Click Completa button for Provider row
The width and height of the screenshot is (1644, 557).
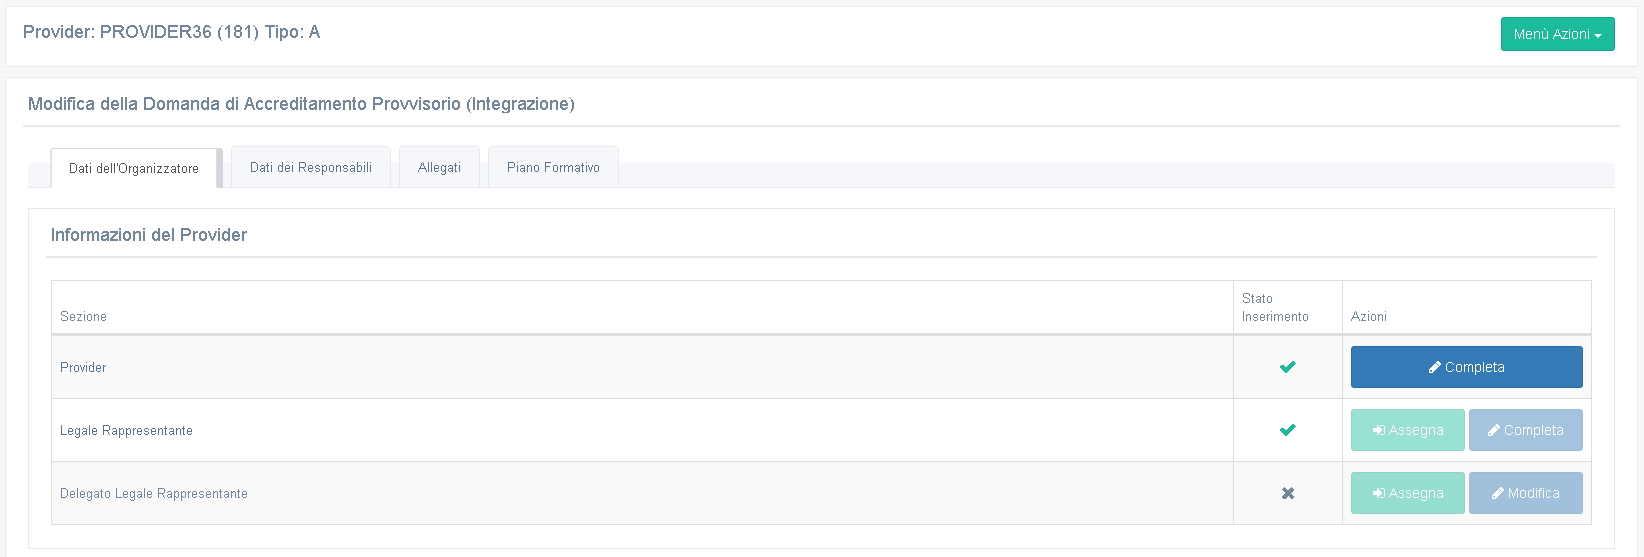(x=1466, y=367)
